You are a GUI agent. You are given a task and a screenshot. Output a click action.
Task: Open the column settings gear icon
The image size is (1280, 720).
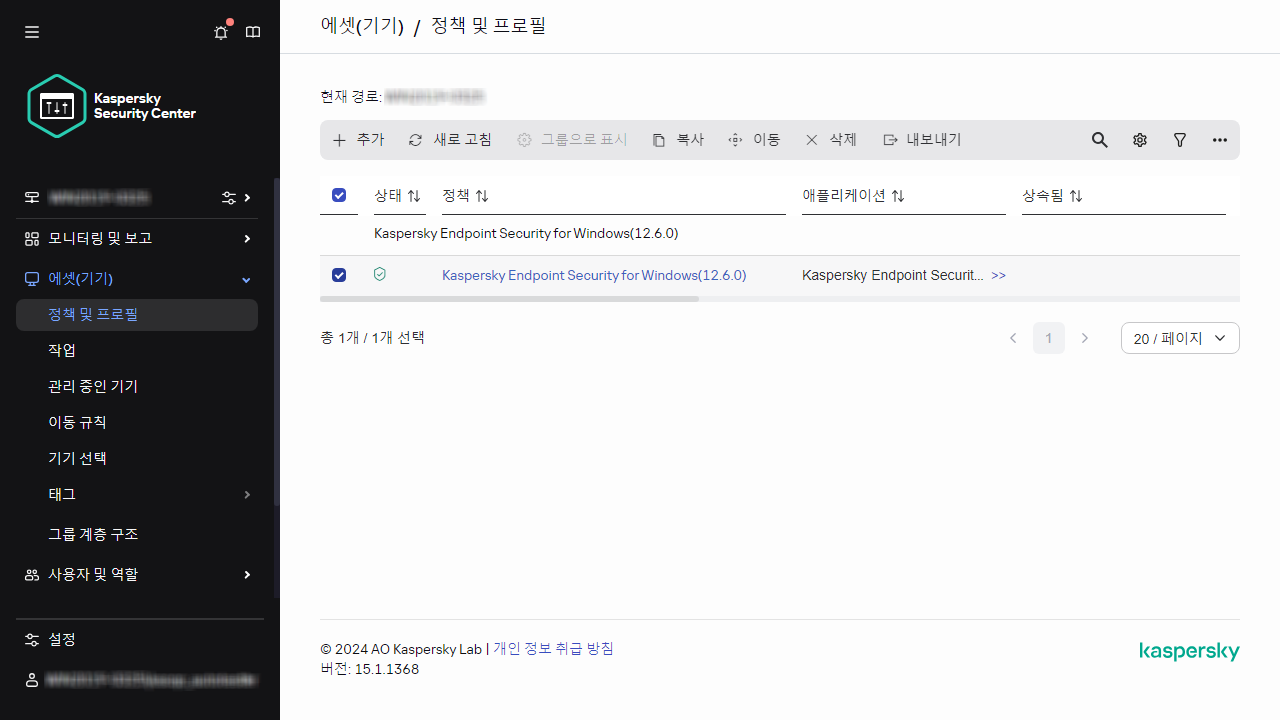tap(1139, 140)
